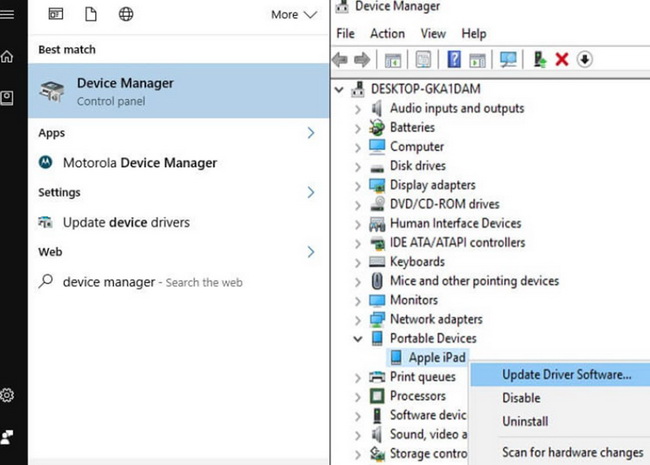Screen dimensions: 650x465
Task: Open the Action menu
Action: tap(387, 33)
